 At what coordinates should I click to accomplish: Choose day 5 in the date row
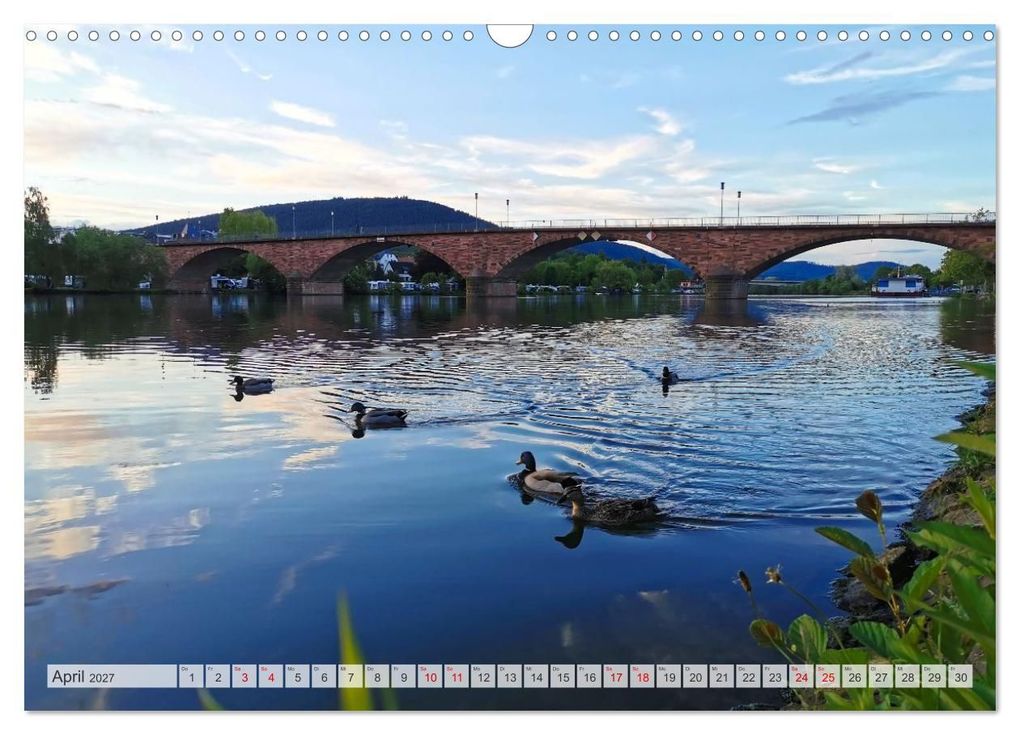(297, 676)
